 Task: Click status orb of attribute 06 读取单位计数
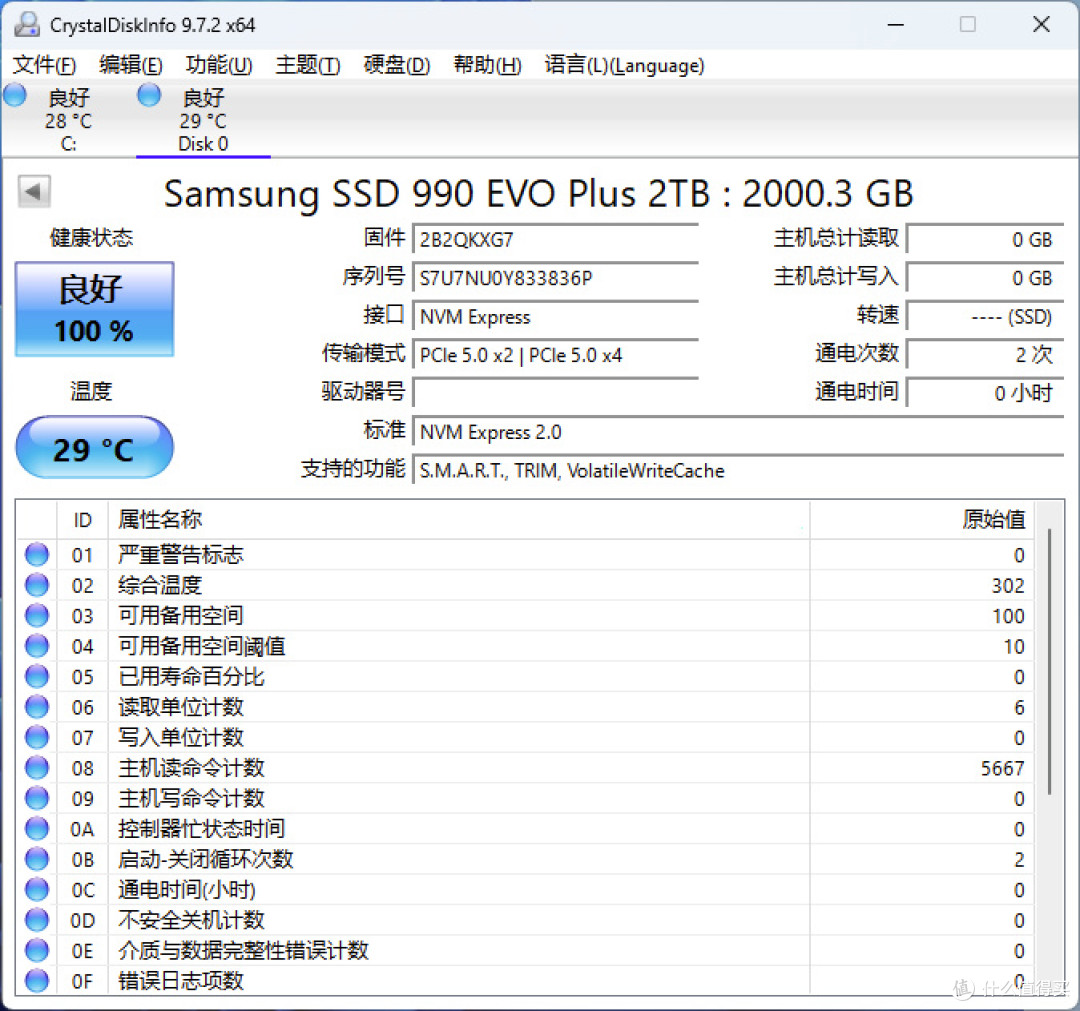[x=37, y=707]
